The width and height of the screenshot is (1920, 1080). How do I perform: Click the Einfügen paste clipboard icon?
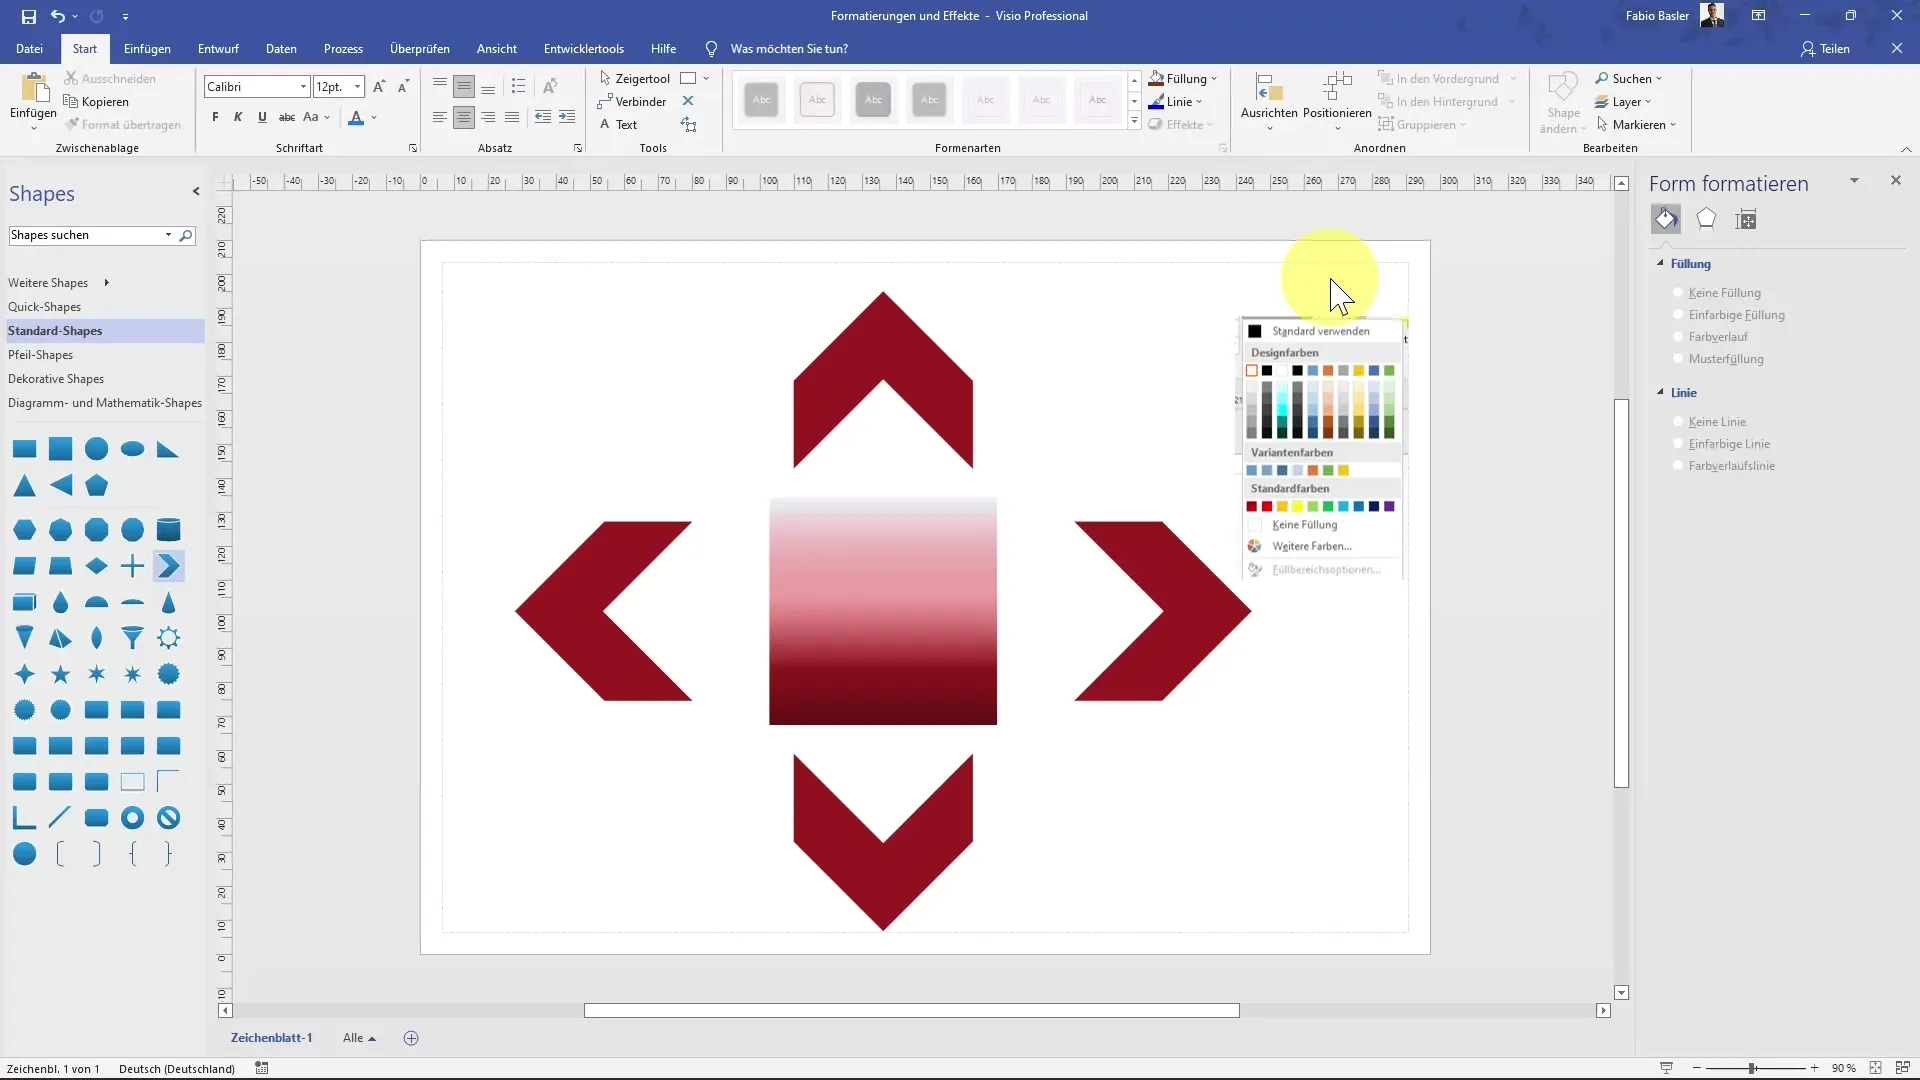tap(33, 90)
